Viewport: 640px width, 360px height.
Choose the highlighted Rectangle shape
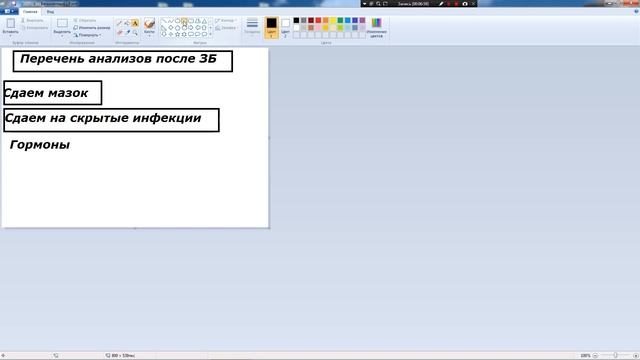184,21
